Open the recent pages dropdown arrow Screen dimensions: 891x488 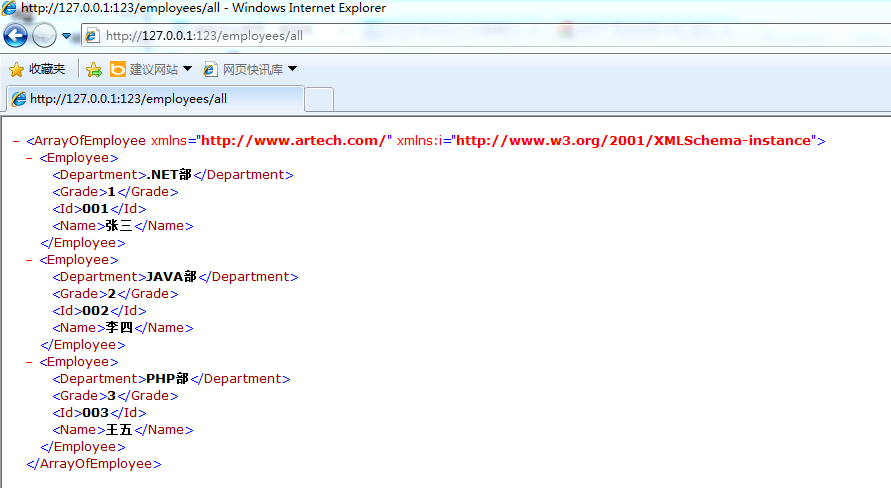[x=66, y=36]
